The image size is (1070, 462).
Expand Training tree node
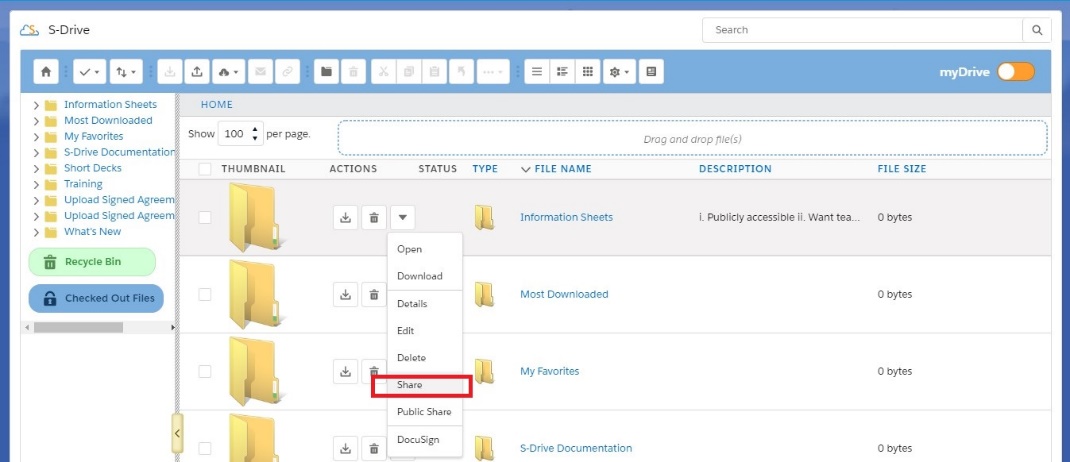pos(36,184)
